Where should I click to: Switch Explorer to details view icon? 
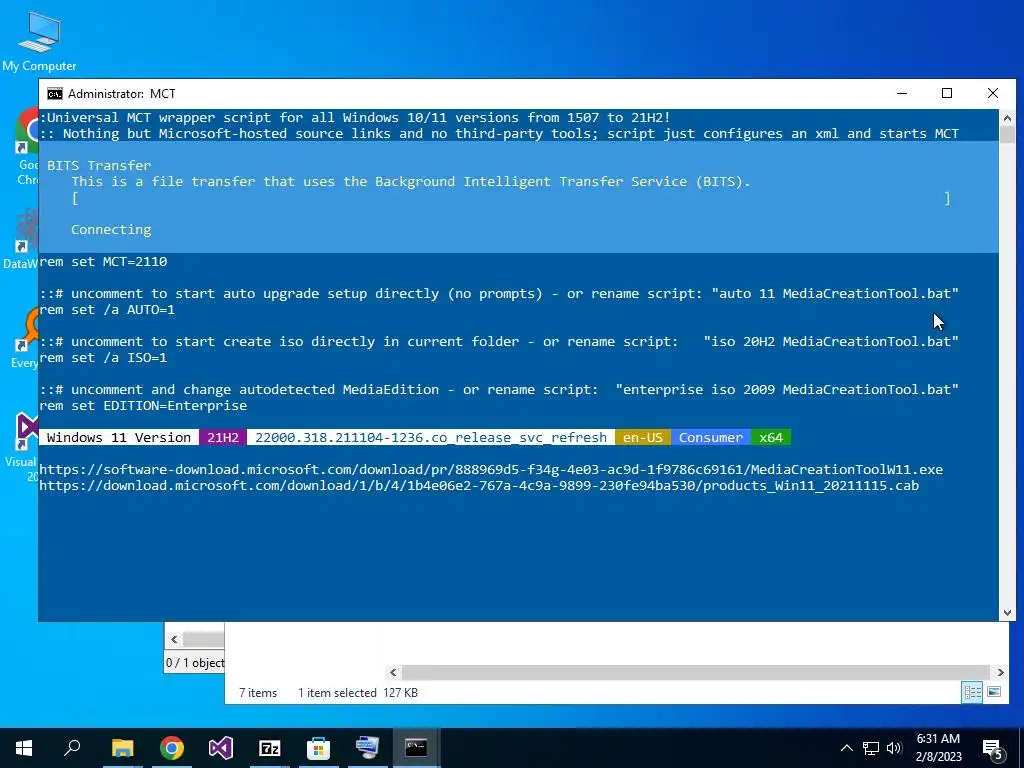coord(972,692)
